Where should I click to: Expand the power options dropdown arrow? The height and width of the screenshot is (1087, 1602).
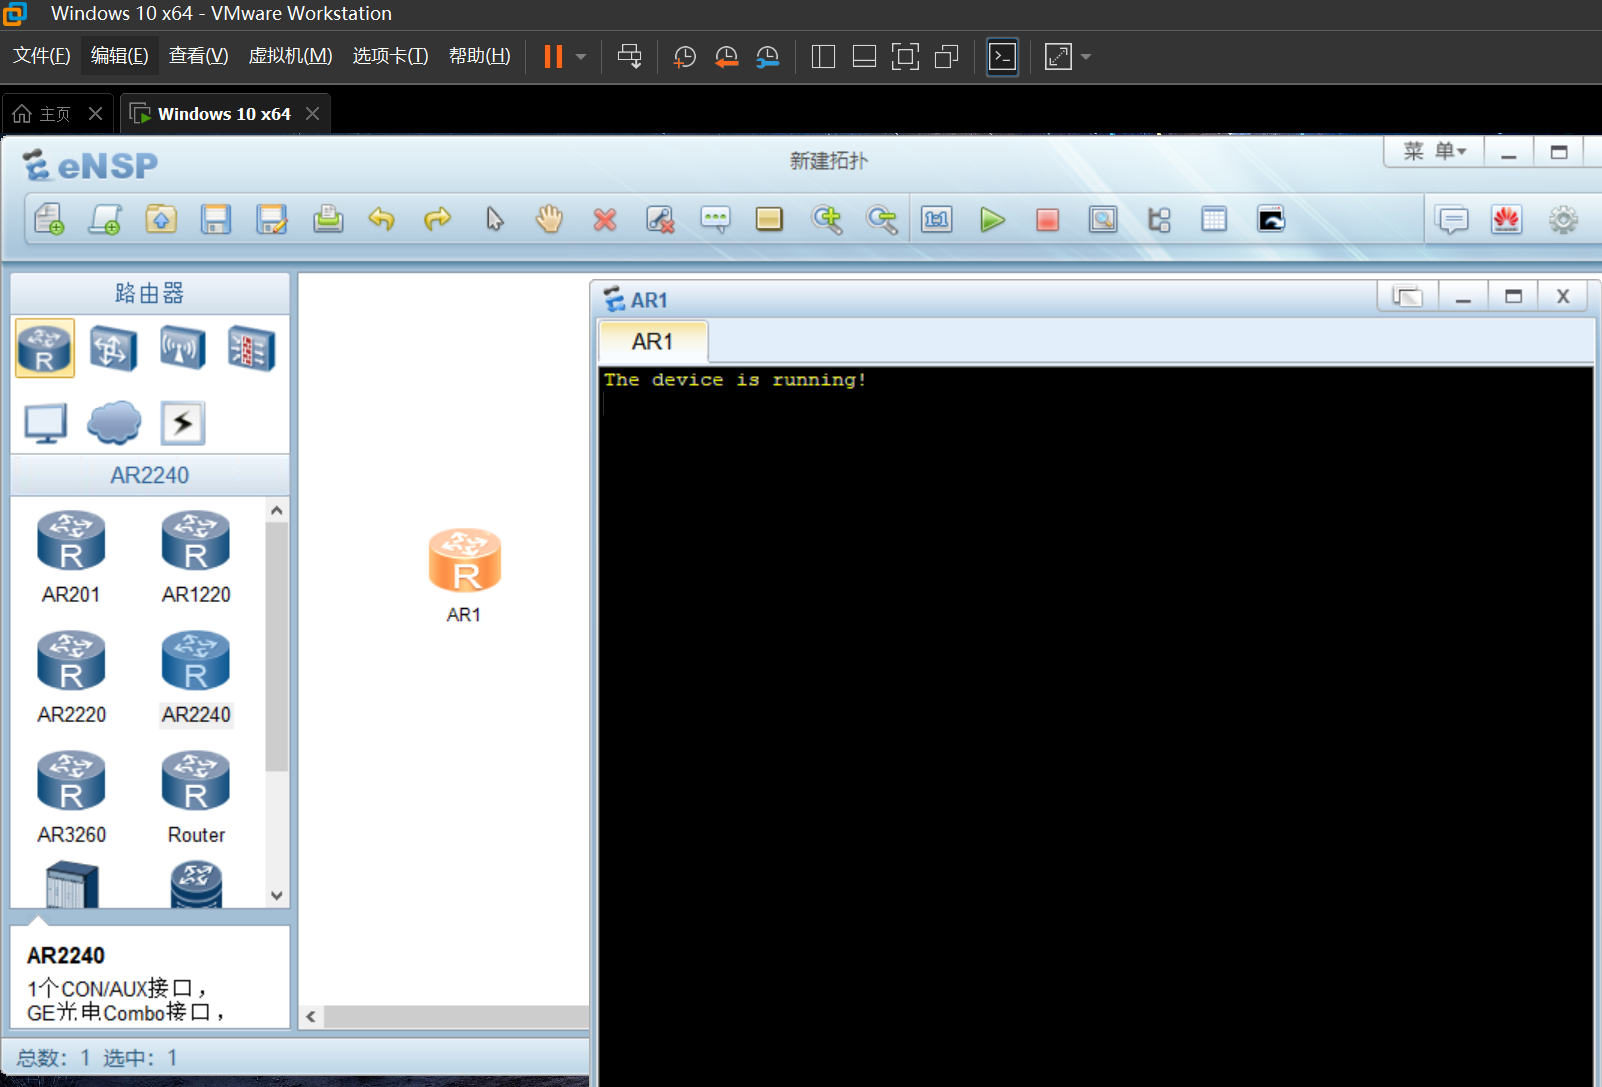coord(581,57)
